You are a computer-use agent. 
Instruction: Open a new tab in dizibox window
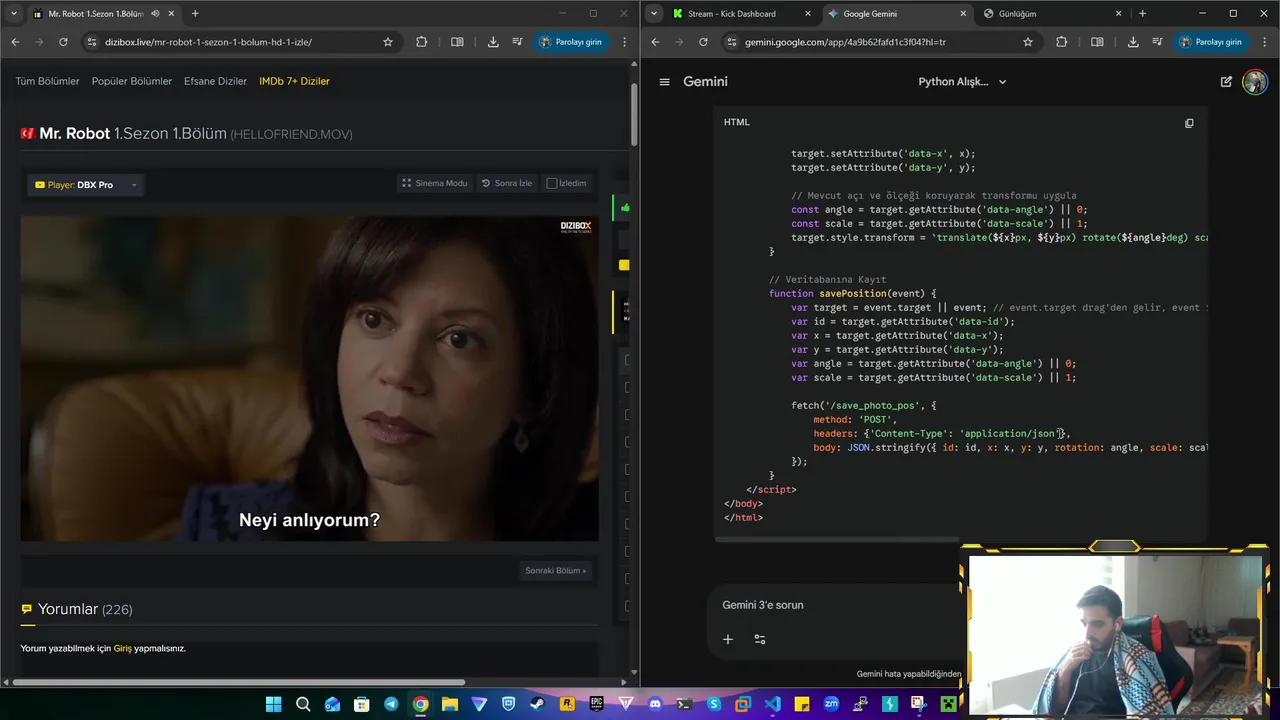pyautogui.click(x=195, y=14)
